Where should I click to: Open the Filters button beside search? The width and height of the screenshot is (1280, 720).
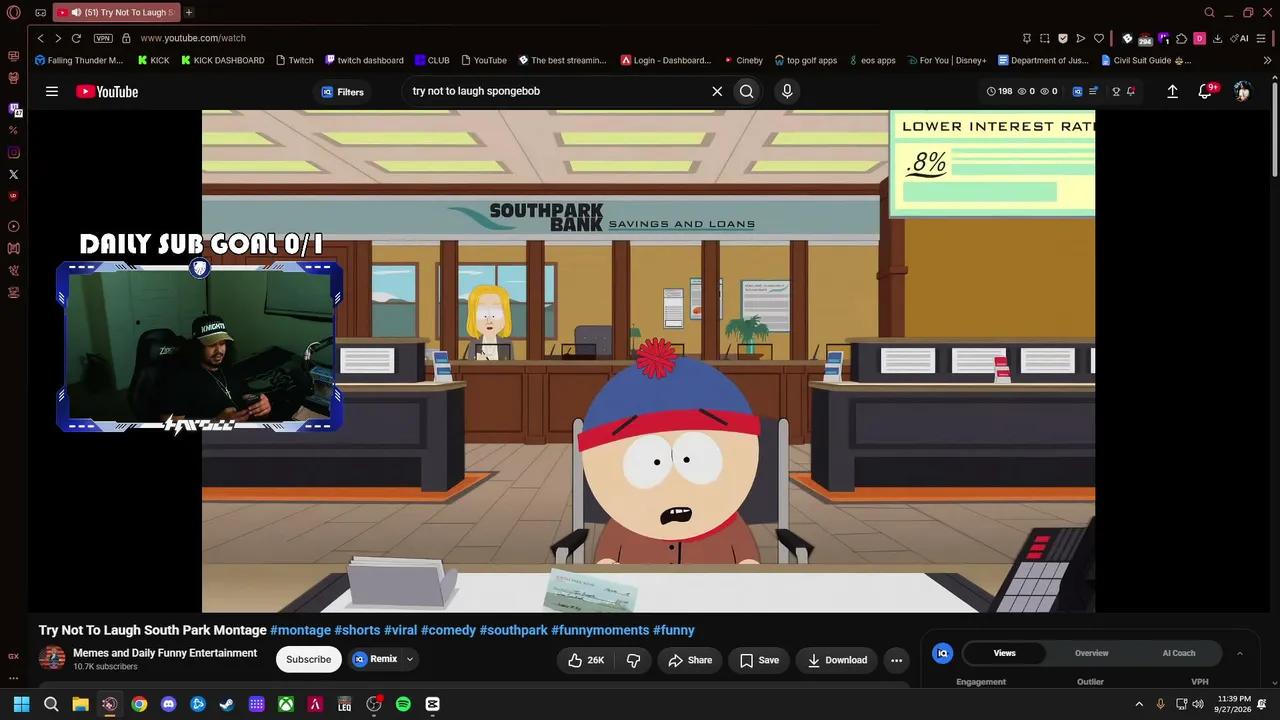[342, 92]
